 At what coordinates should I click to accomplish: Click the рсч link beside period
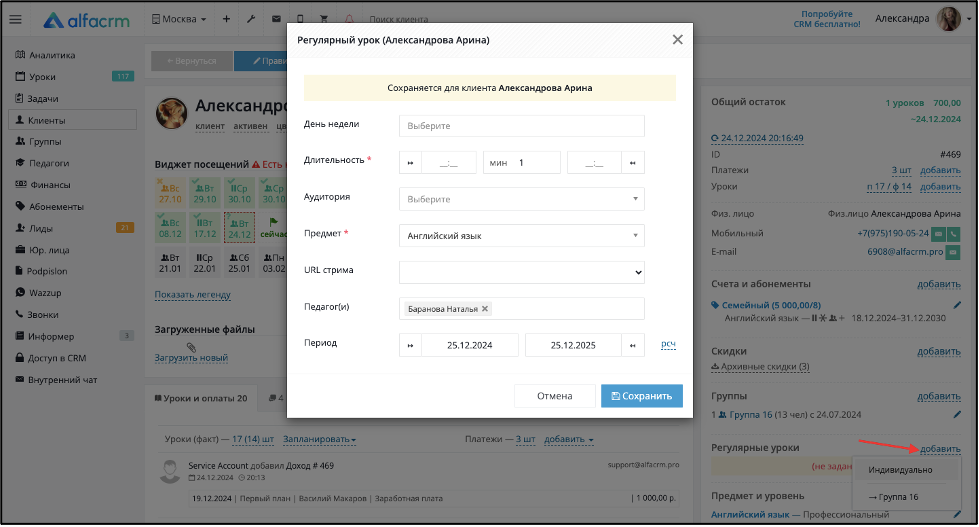pos(668,344)
